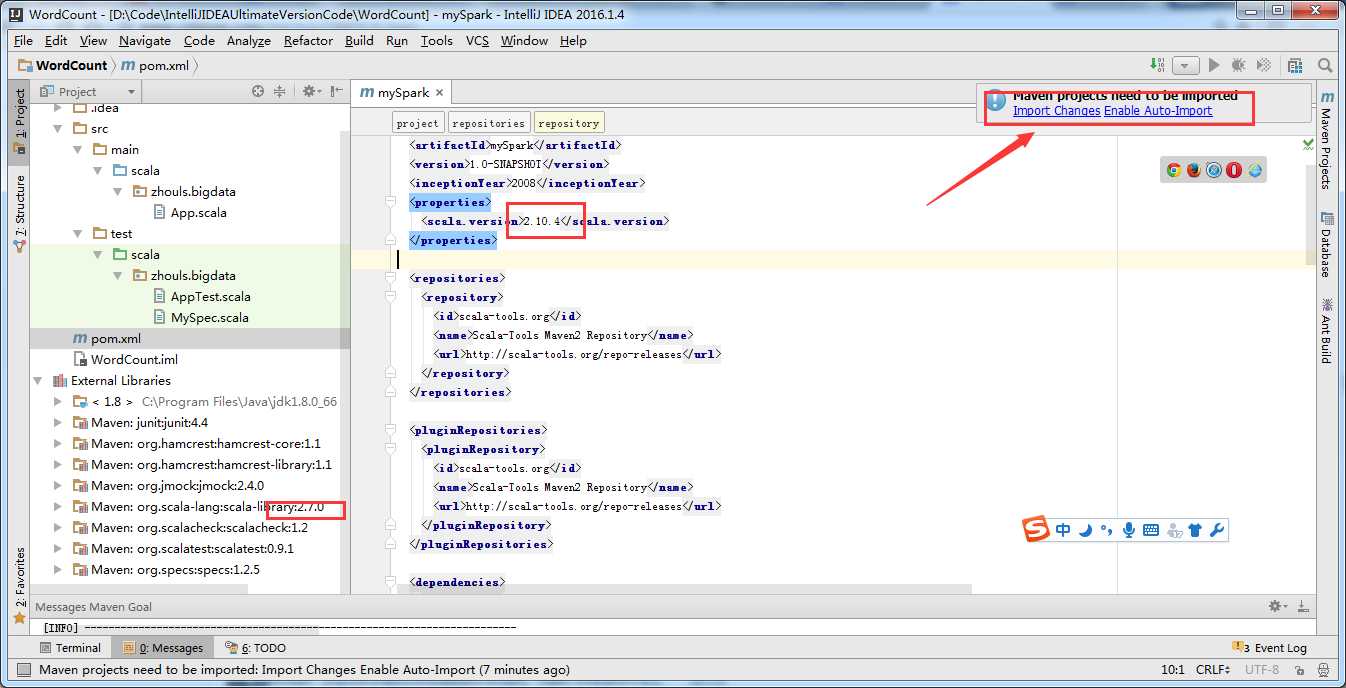Open the Navigate menu

click(144, 40)
